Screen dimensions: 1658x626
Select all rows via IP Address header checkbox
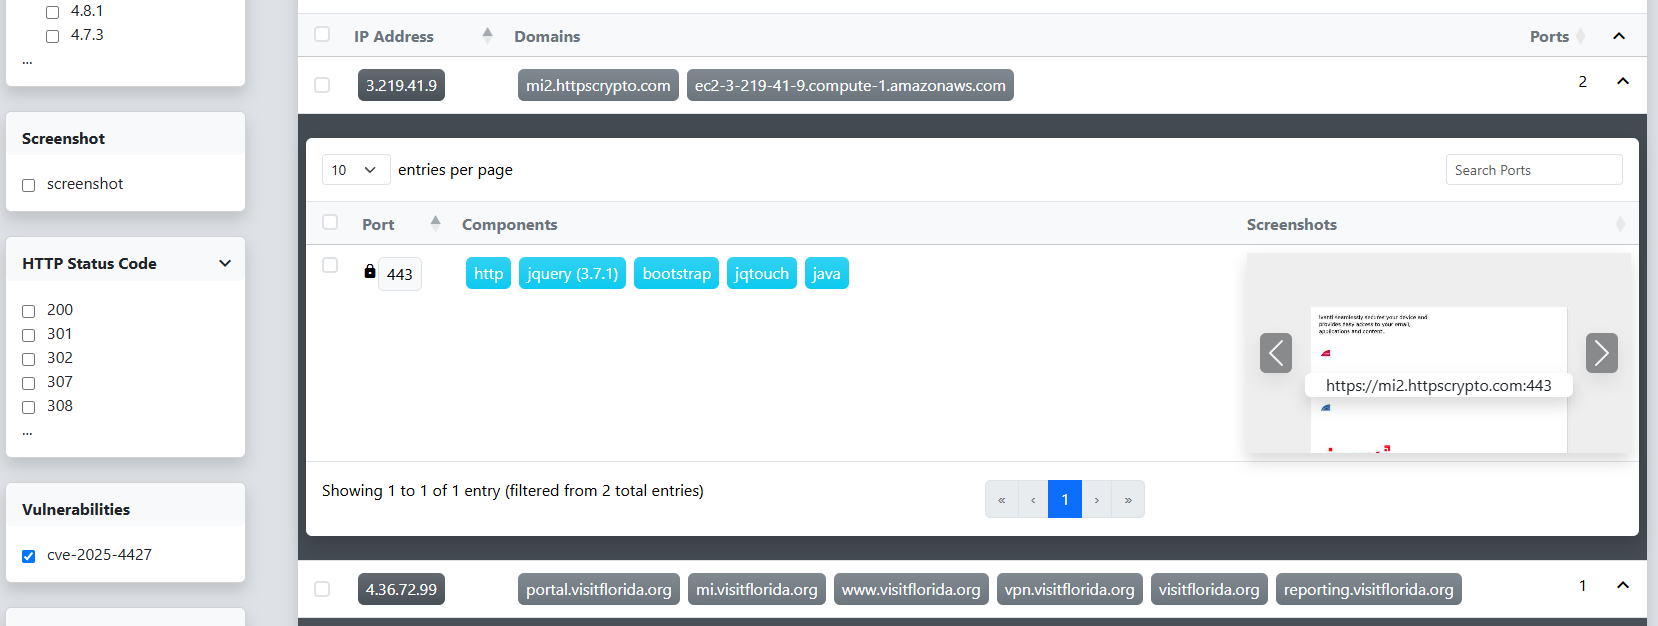322,34
